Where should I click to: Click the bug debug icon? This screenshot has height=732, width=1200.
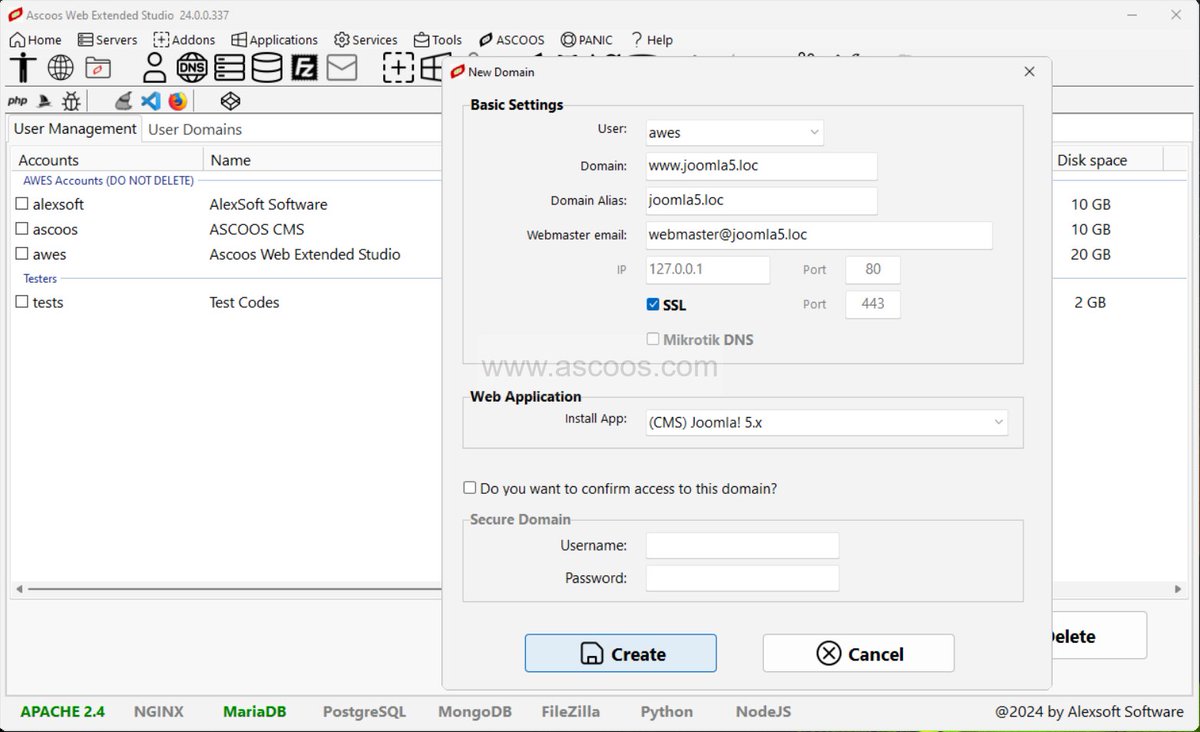(x=71, y=101)
